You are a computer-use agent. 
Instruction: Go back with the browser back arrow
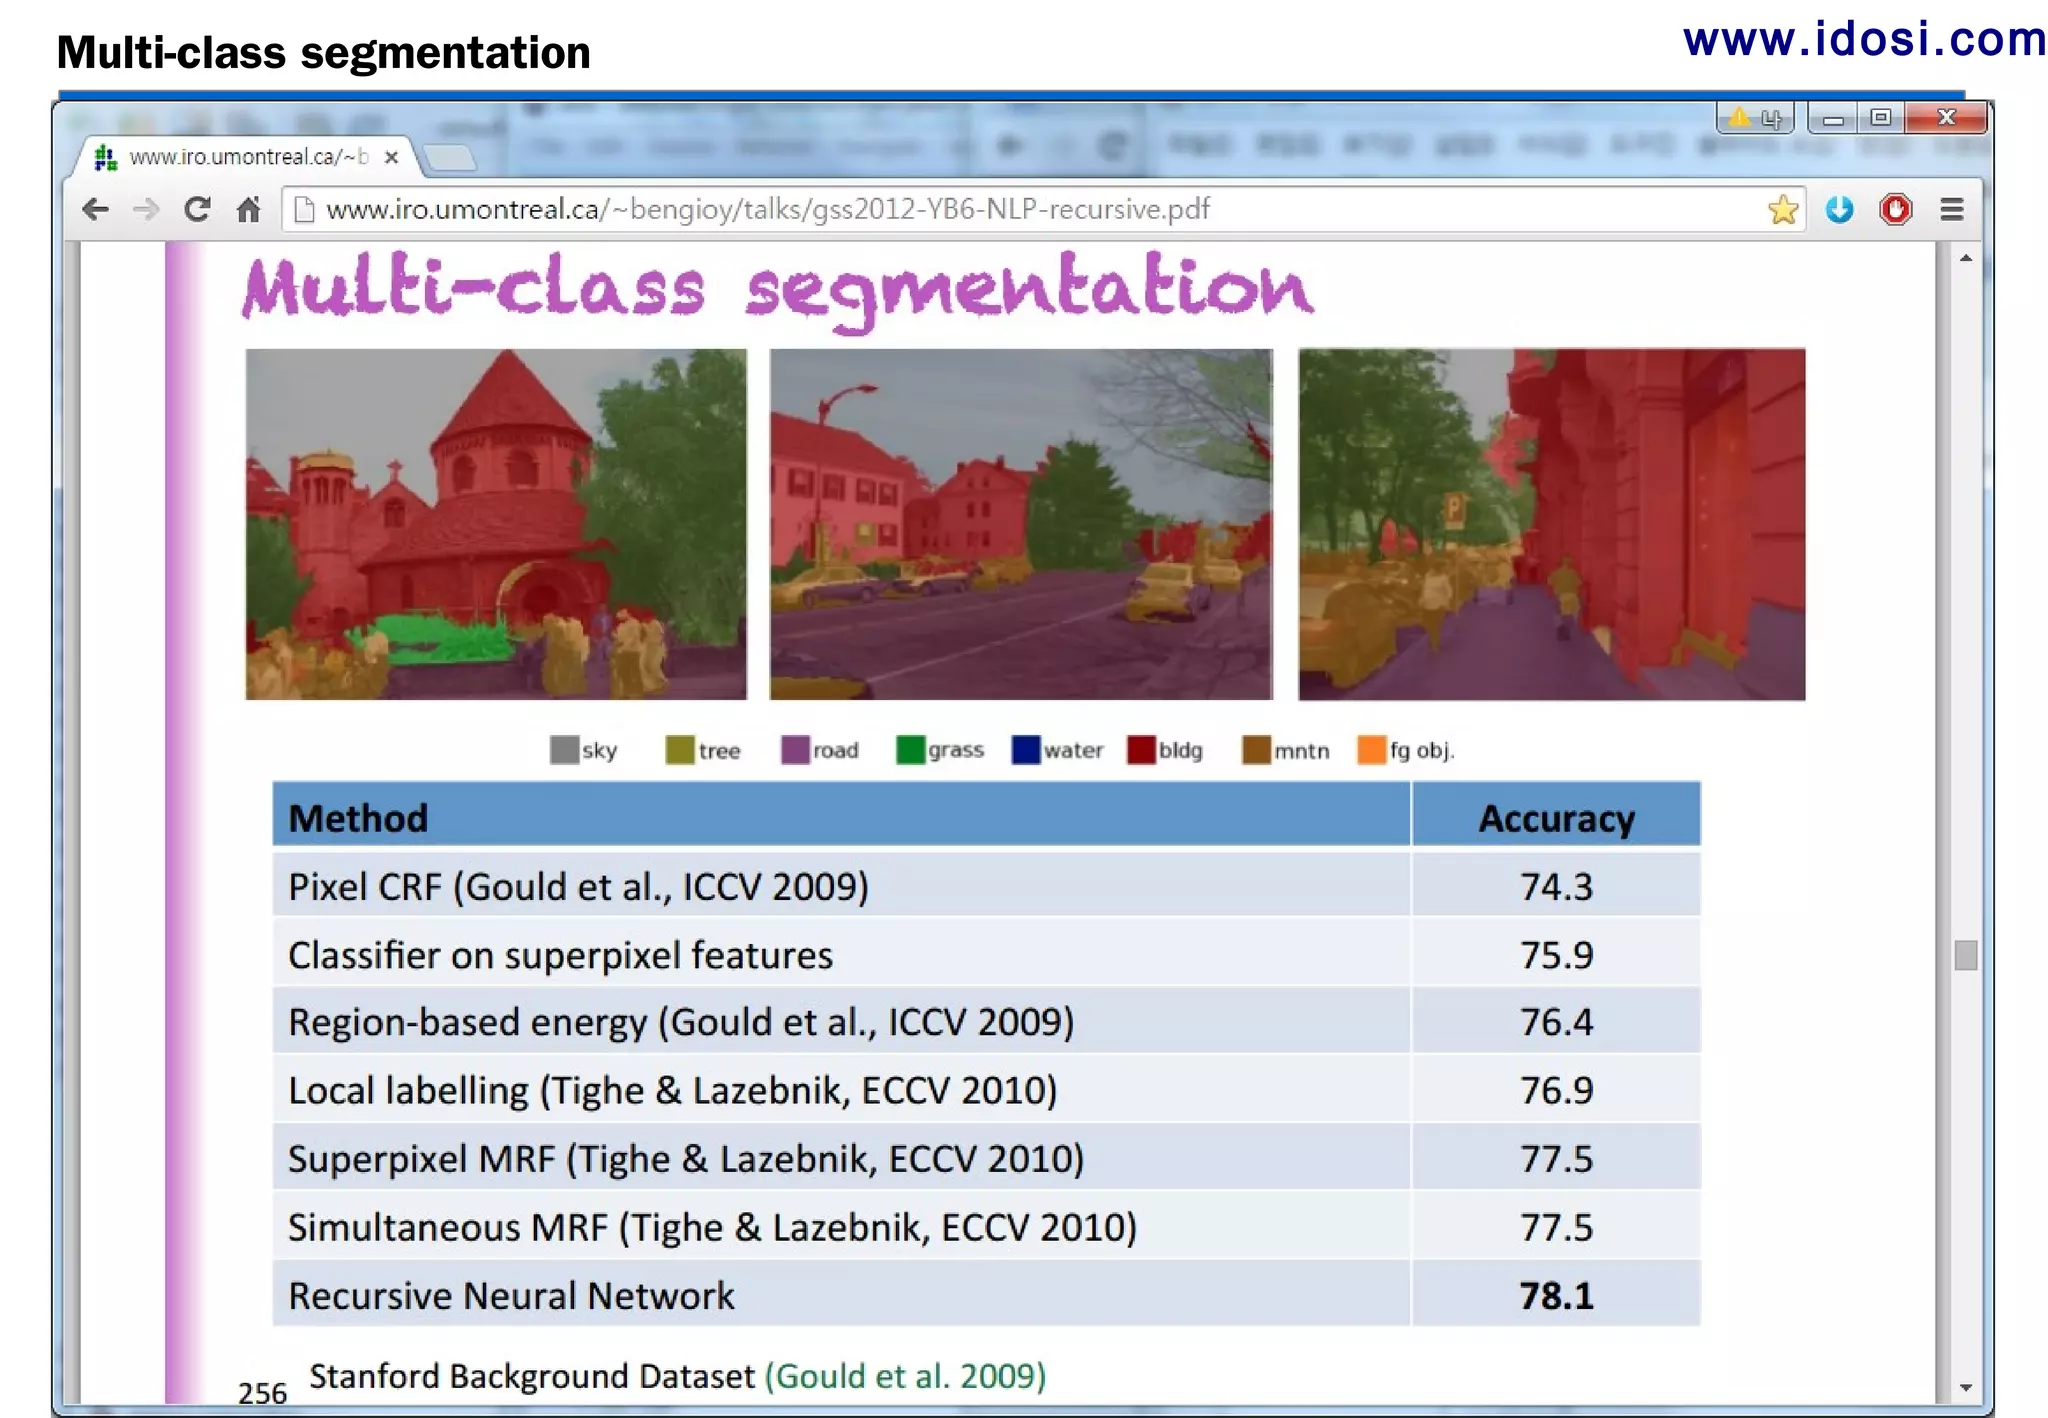(96, 209)
